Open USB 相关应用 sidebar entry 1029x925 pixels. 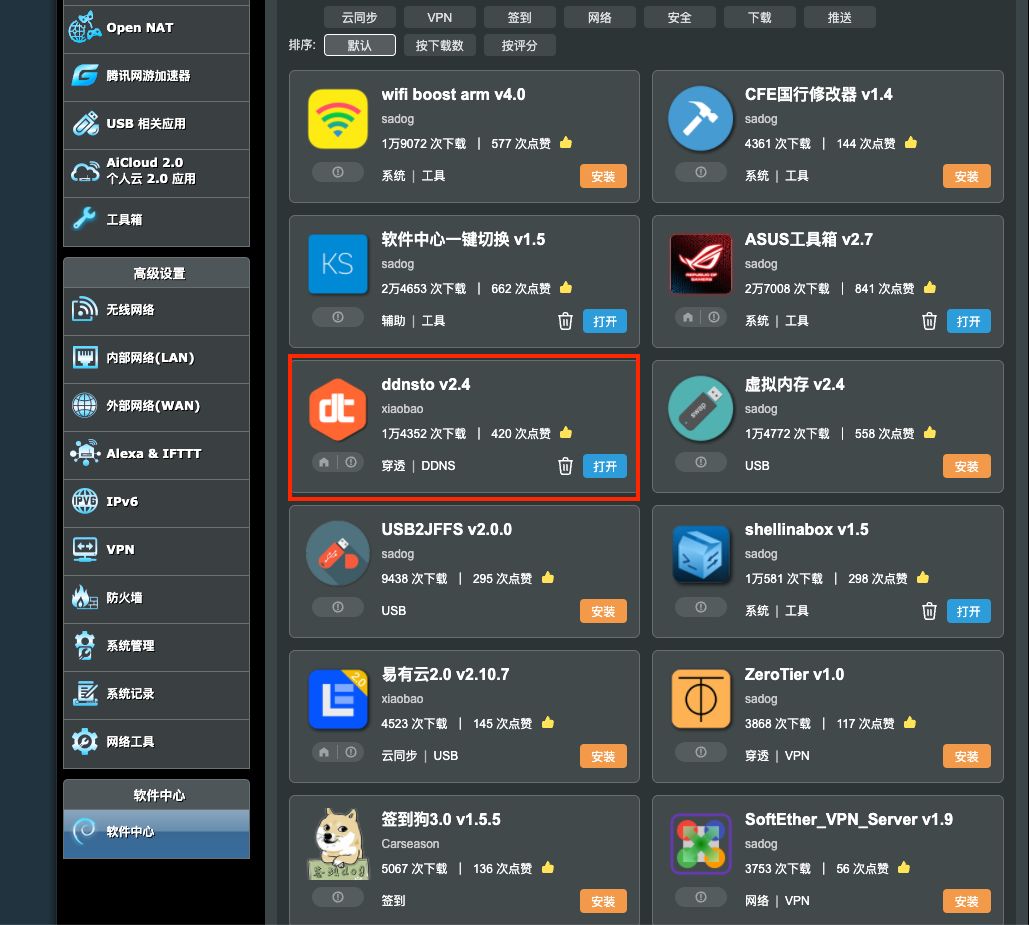[156, 124]
